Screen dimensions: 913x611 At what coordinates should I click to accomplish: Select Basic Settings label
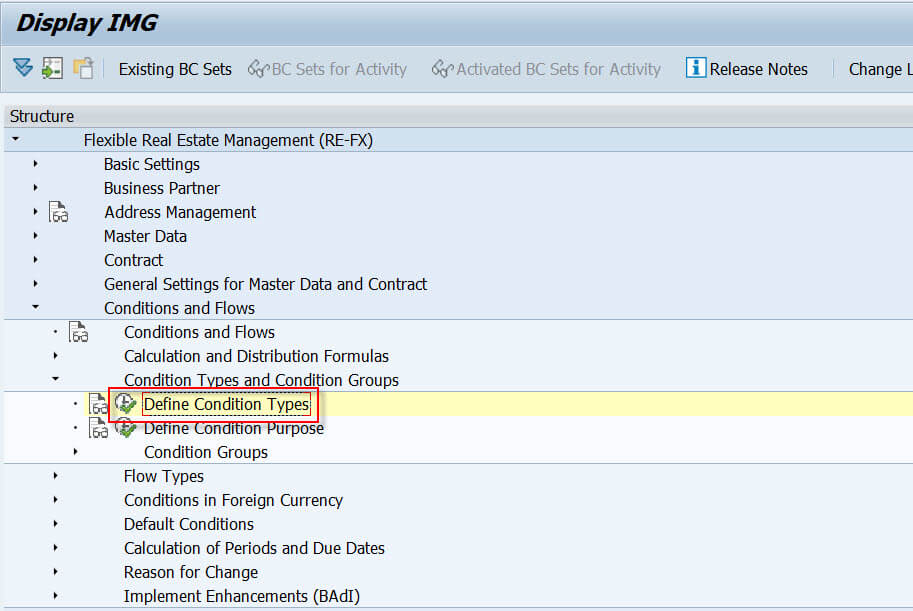[151, 164]
